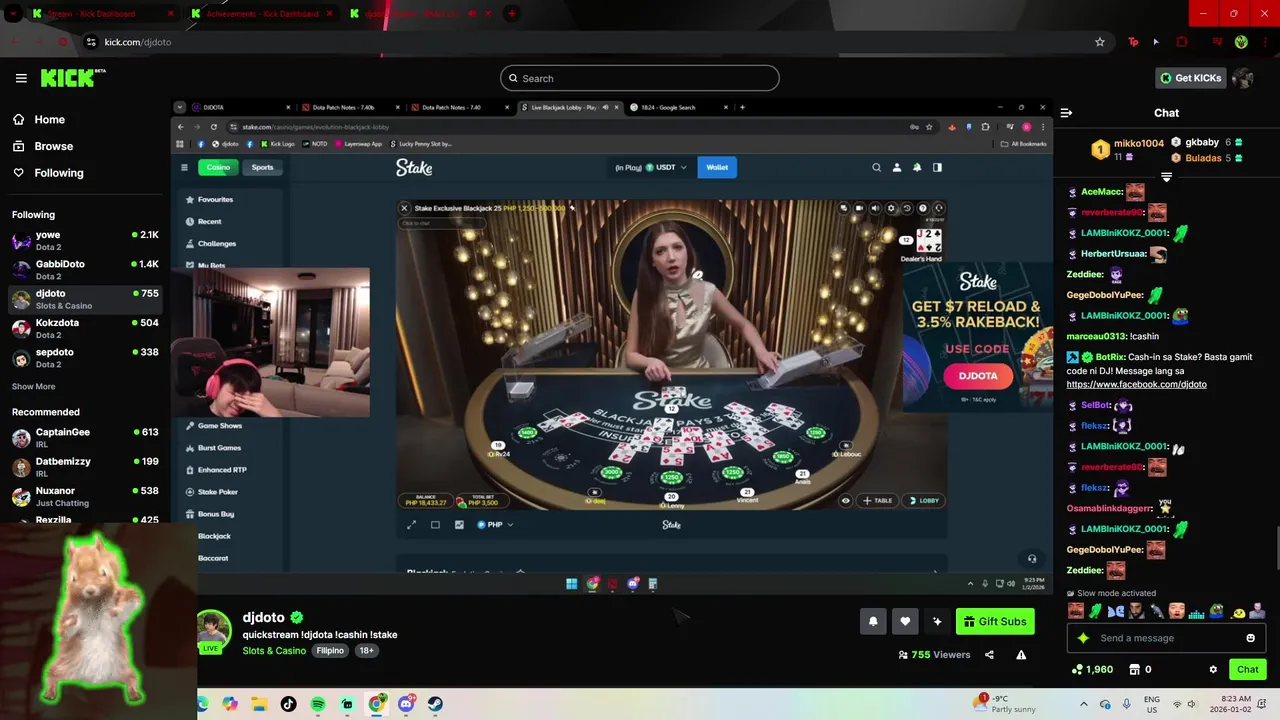Click the microphone icon in system tray
This screenshot has height=720, width=1280.
click(x=1127, y=704)
